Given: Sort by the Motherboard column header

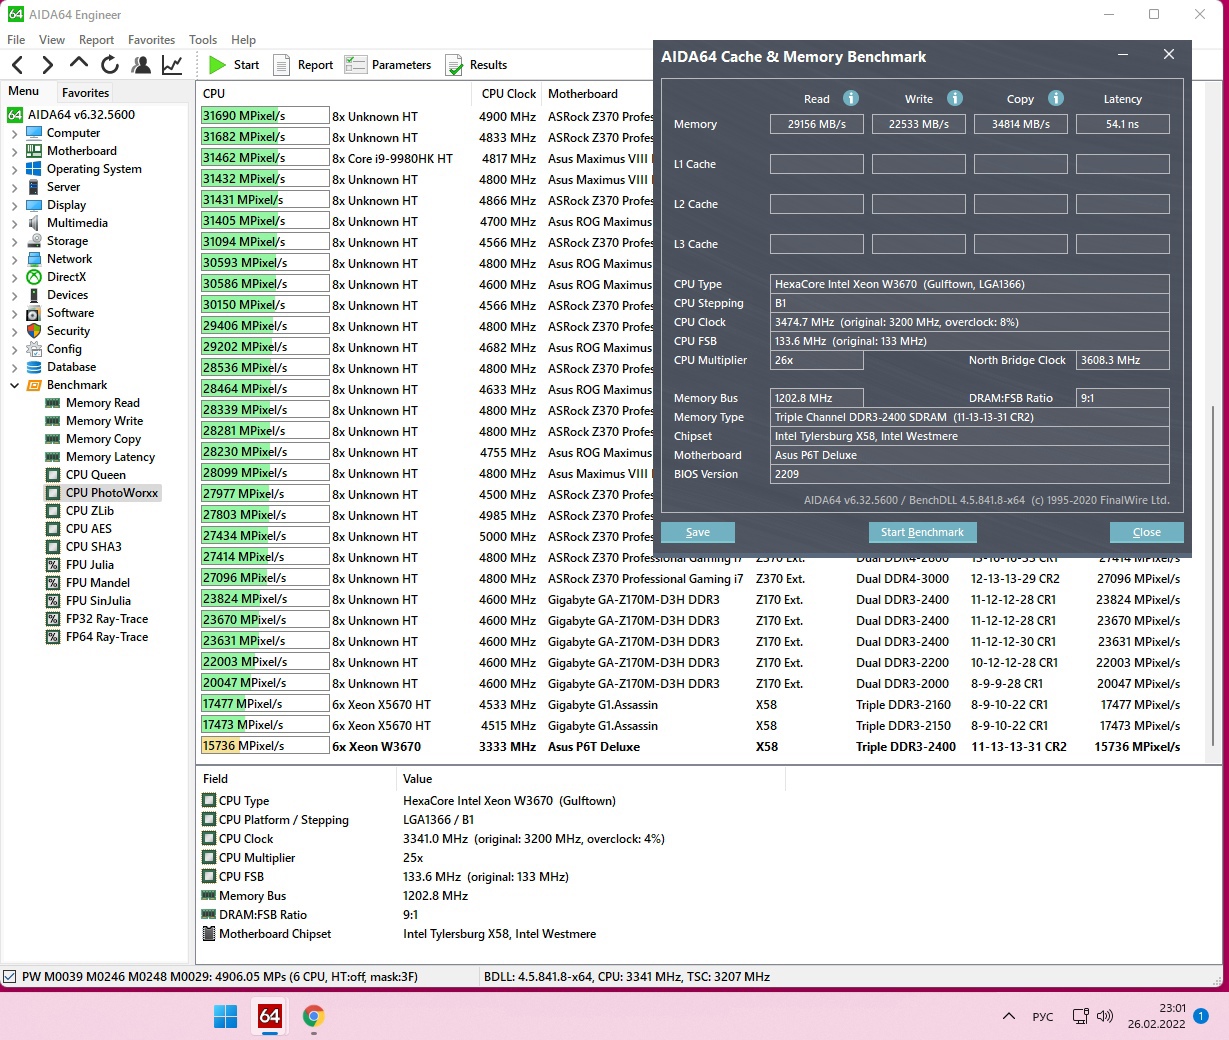Looking at the screenshot, I should [x=583, y=94].
